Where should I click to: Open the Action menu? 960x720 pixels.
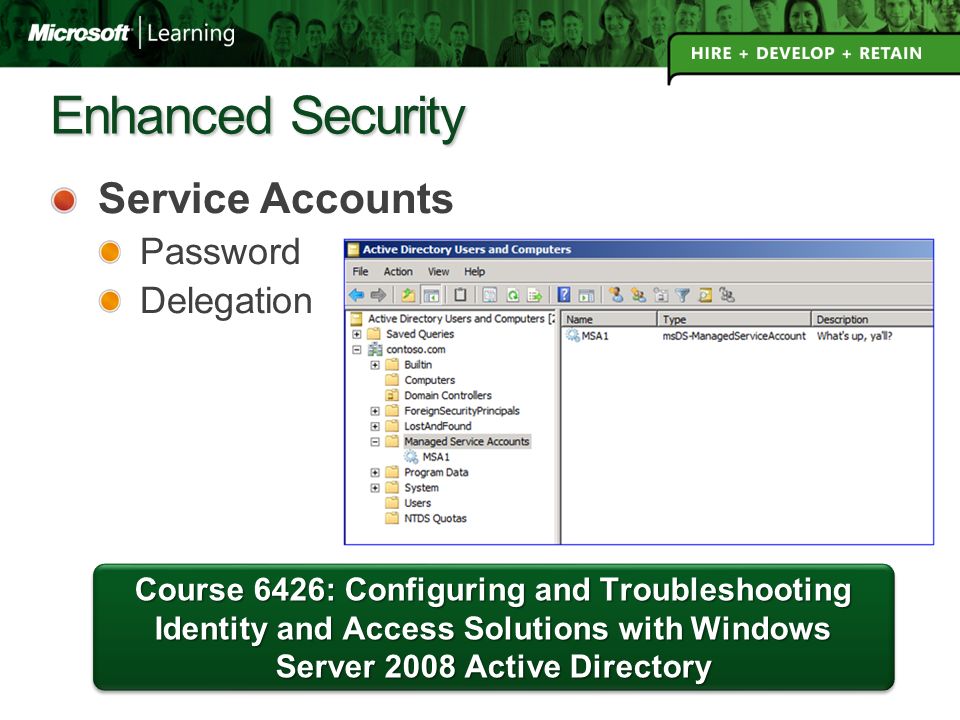(x=398, y=271)
